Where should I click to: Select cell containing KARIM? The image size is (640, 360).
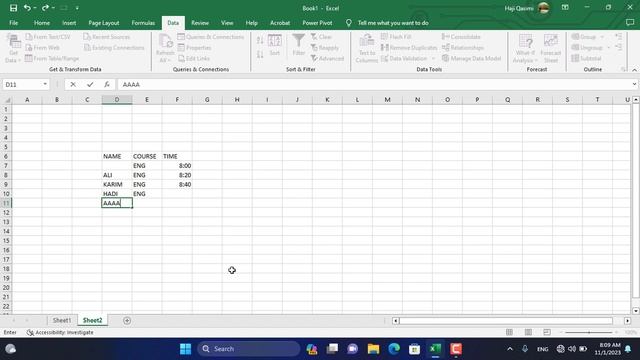(x=117, y=184)
